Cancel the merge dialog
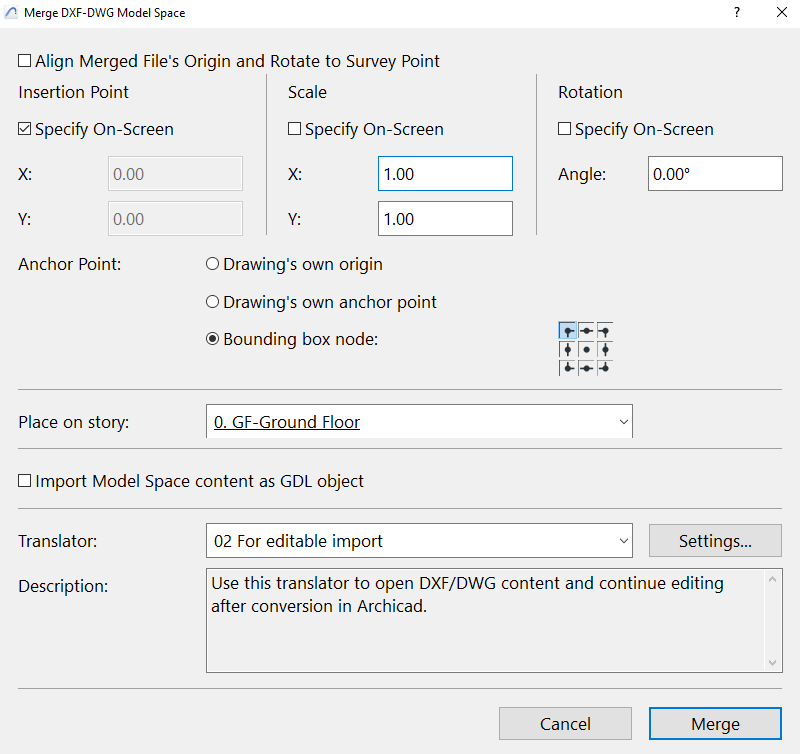The image size is (800, 754). pos(565,724)
